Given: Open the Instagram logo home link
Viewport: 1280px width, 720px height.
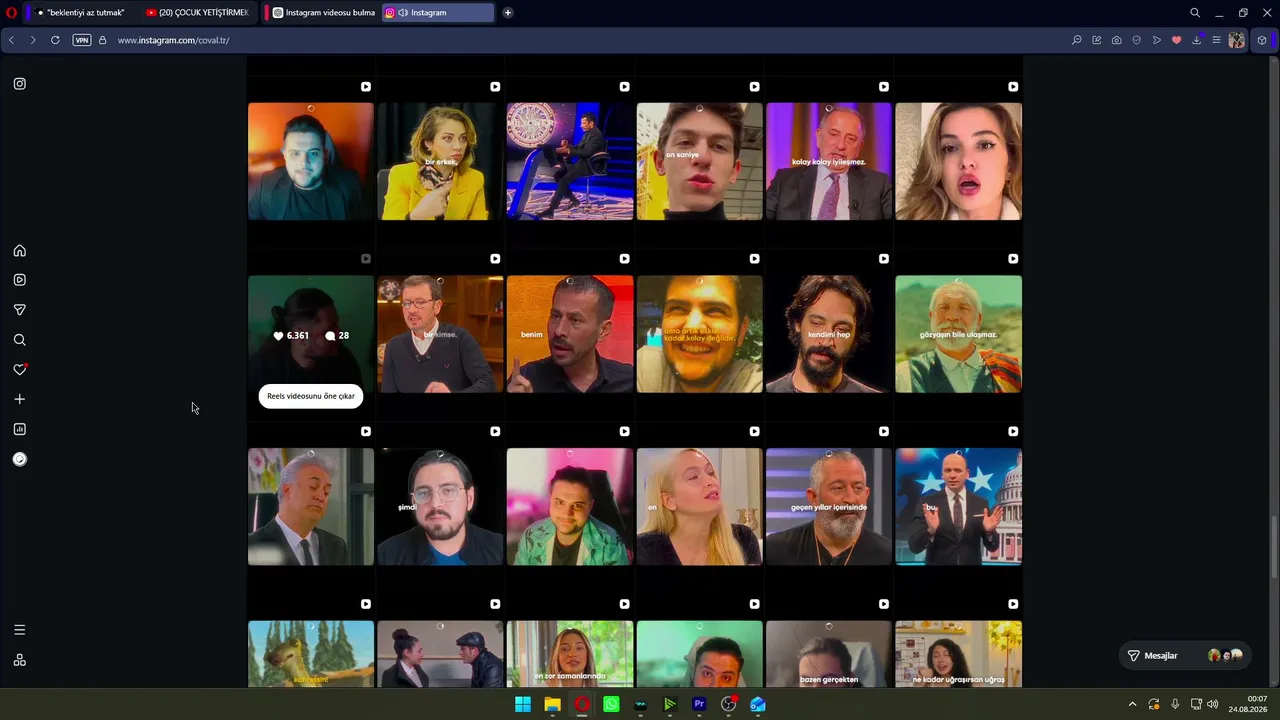Looking at the screenshot, I should [19, 84].
